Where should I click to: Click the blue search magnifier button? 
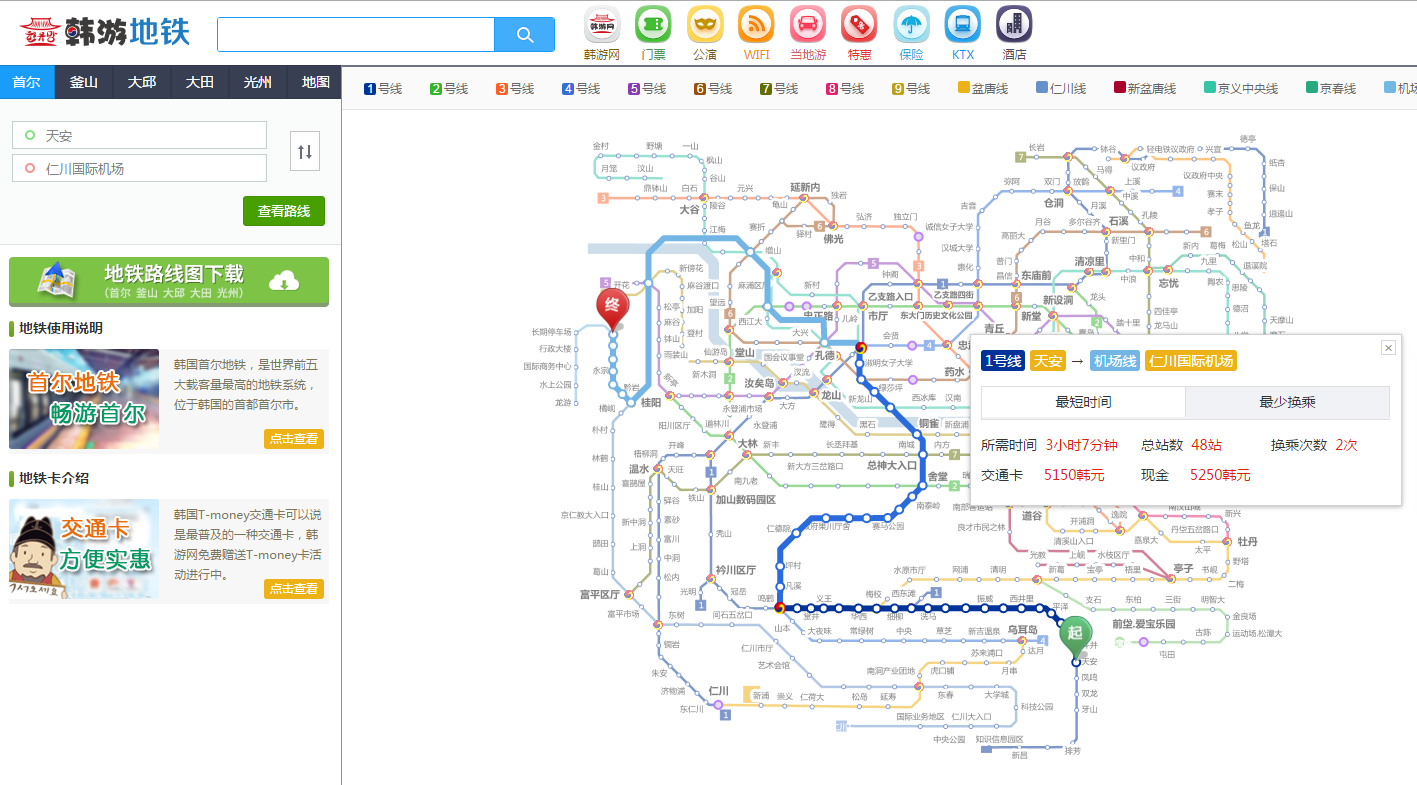pos(524,35)
